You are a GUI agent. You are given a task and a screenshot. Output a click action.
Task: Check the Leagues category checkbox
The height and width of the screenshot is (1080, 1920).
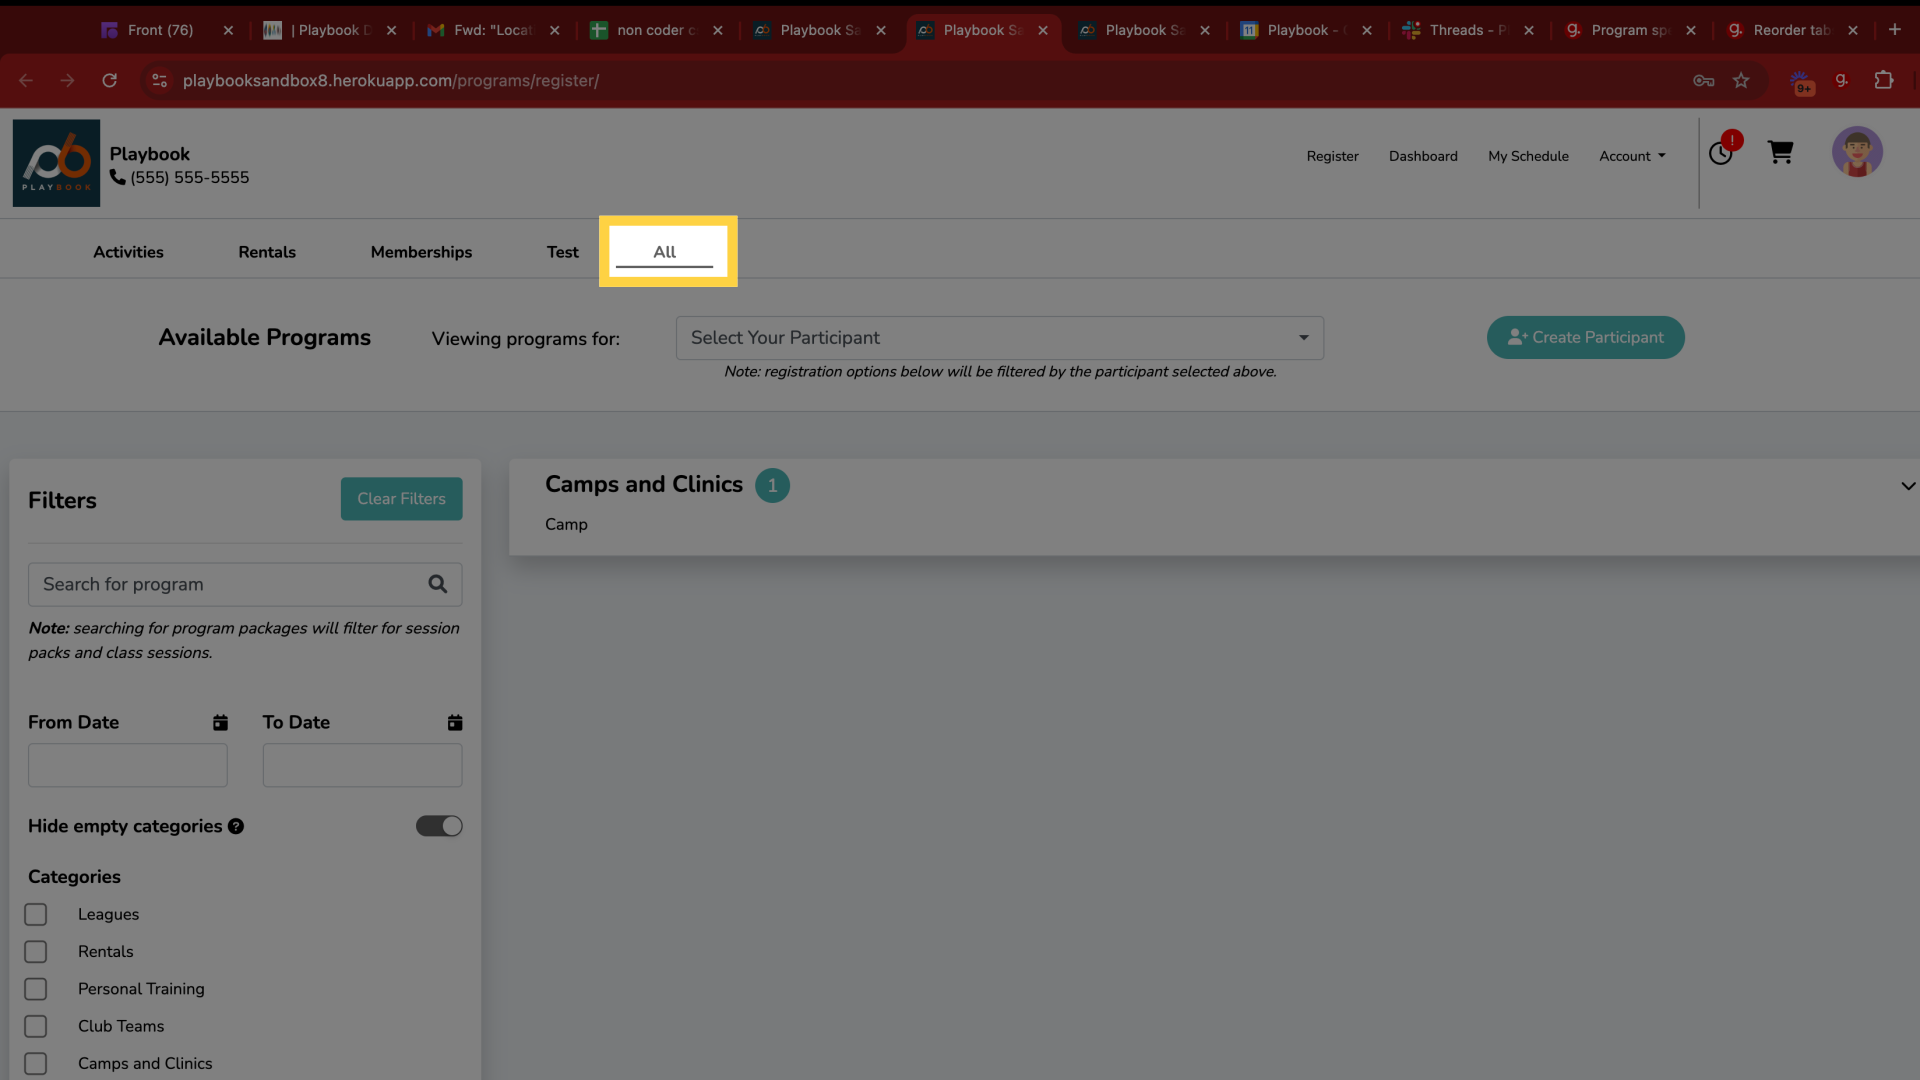[36, 915]
